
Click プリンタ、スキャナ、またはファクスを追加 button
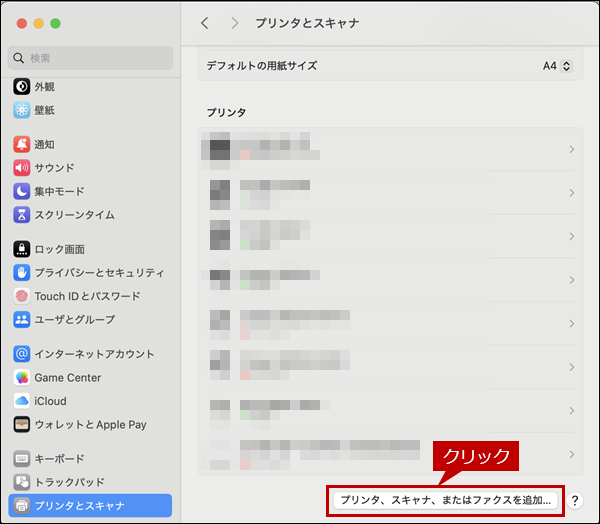445,500
